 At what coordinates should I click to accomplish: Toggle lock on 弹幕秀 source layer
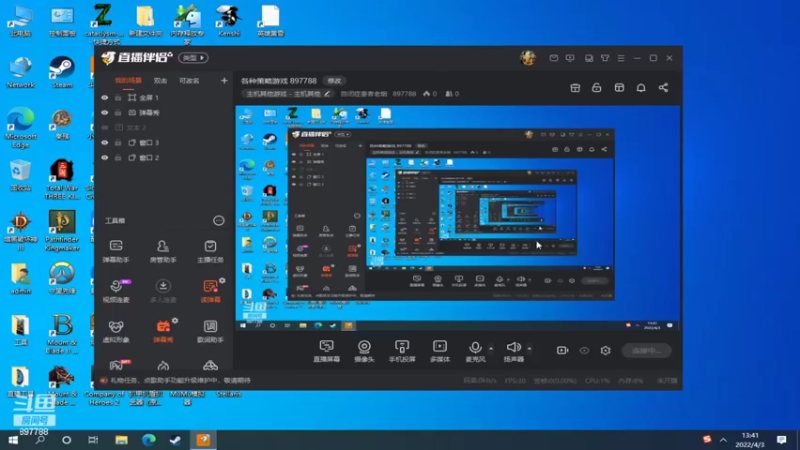(x=118, y=113)
